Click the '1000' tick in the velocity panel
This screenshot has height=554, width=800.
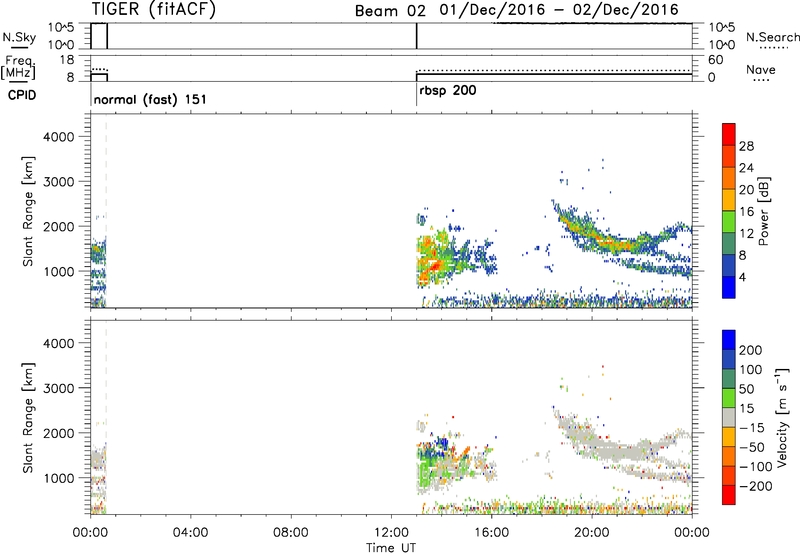[59, 478]
